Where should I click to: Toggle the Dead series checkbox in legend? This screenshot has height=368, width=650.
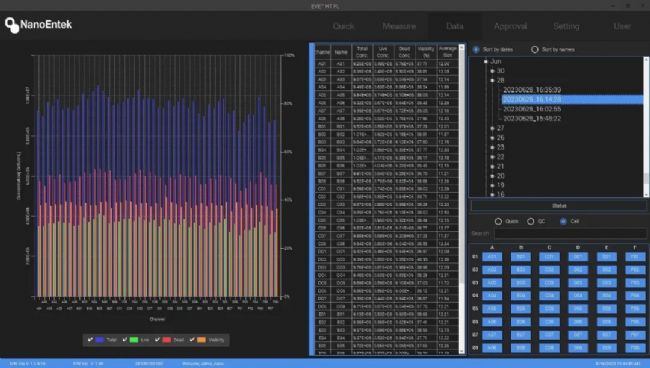(x=158, y=340)
